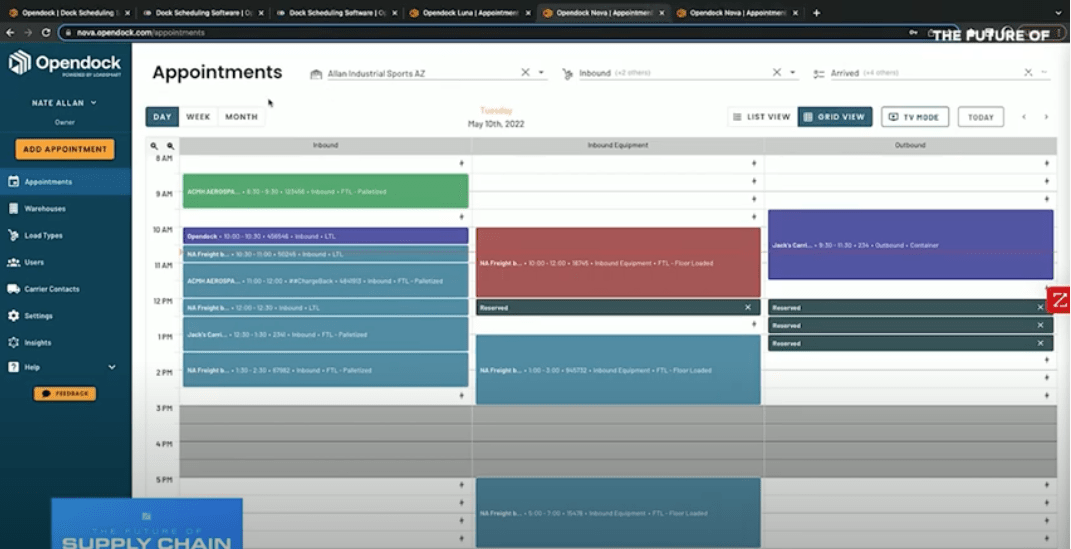Go to Load Types in sidebar
1071x549 pixels.
coord(66,236)
